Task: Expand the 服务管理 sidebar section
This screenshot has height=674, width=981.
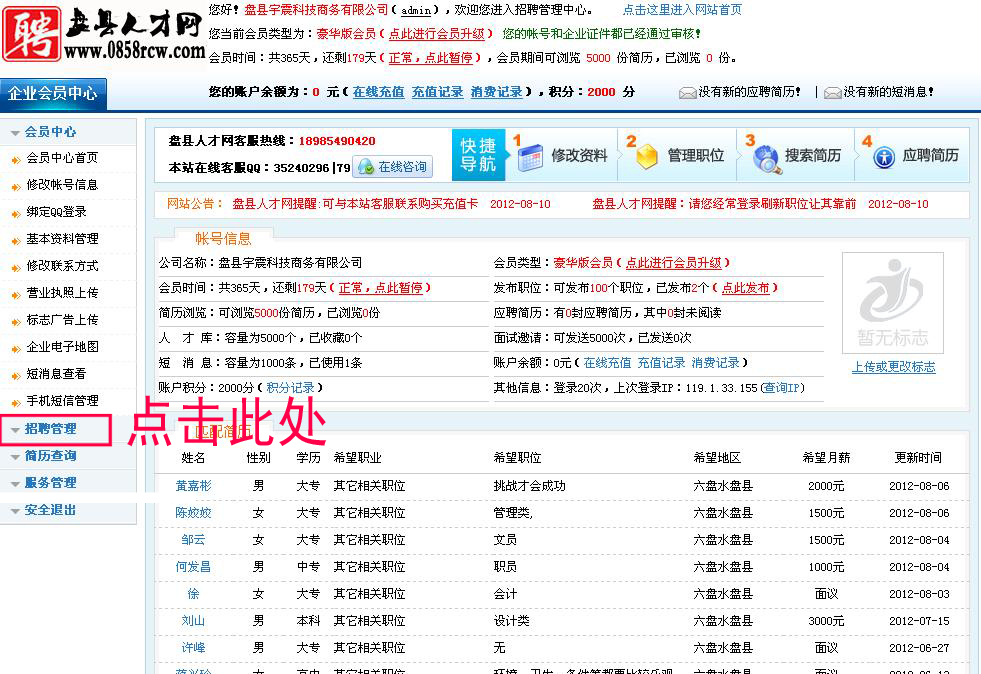Action: (50, 483)
